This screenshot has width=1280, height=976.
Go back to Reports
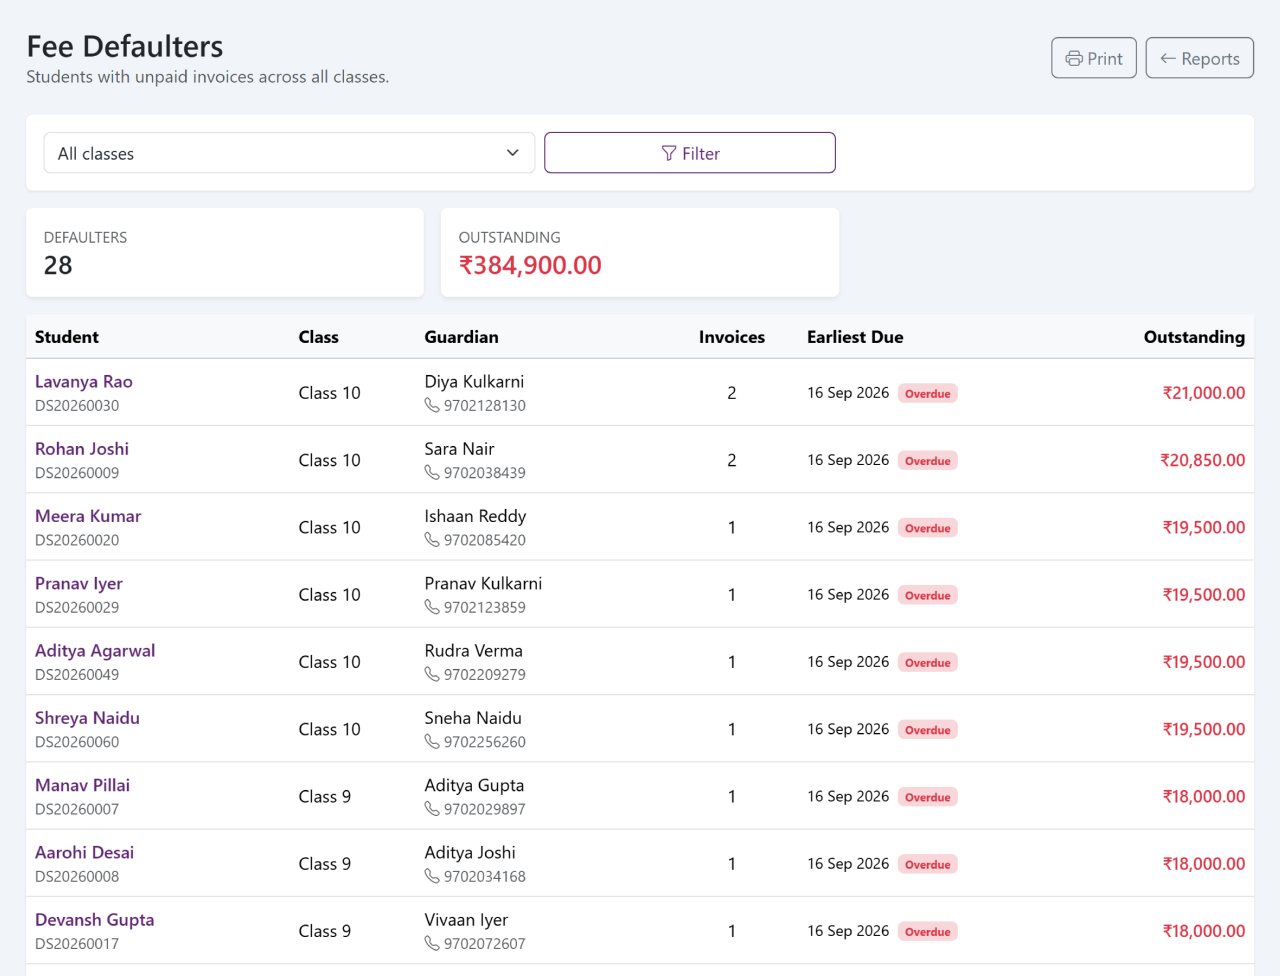[1199, 58]
